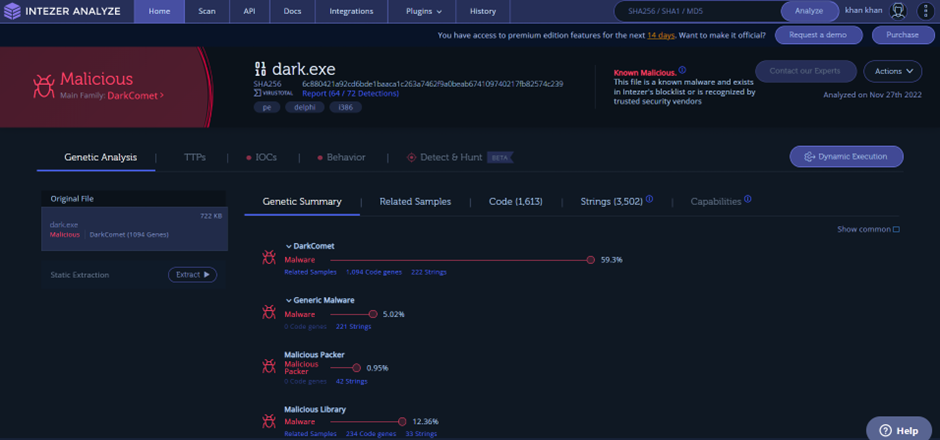This screenshot has height=440, width=940.
Task: Select the Genetic Summary sub-tab
Action: (302, 202)
